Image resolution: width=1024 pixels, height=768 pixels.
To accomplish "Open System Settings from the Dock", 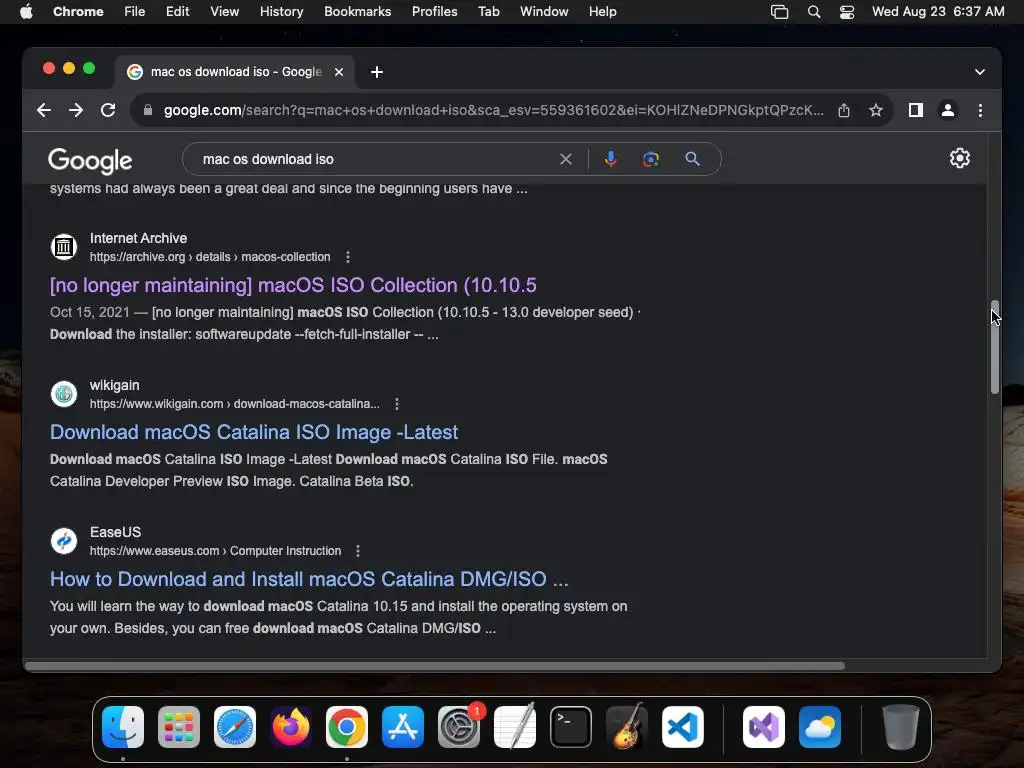I will 459,727.
